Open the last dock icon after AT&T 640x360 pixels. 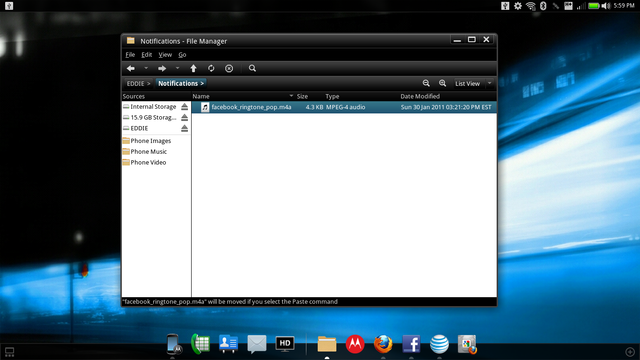pos(467,344)
